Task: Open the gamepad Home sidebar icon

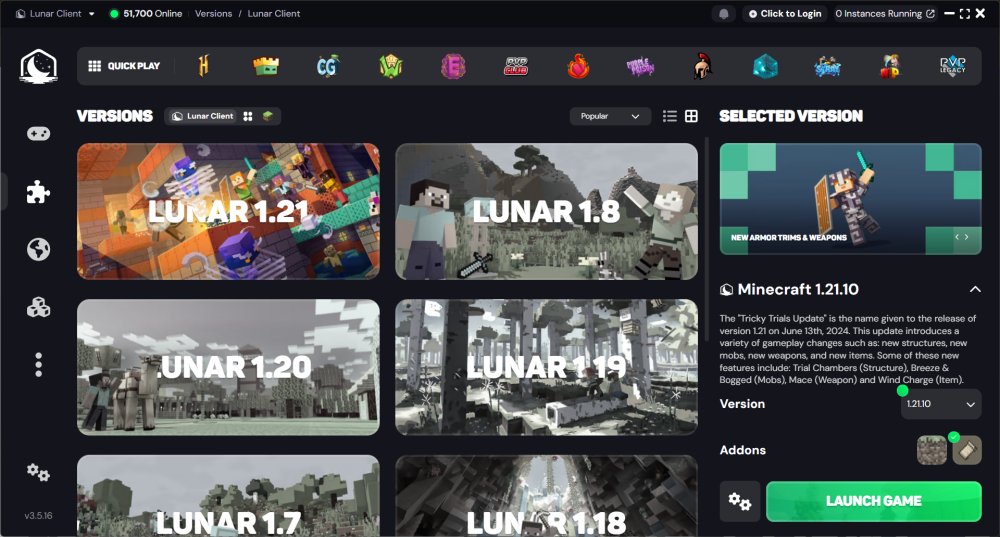Action: [38, 133]
